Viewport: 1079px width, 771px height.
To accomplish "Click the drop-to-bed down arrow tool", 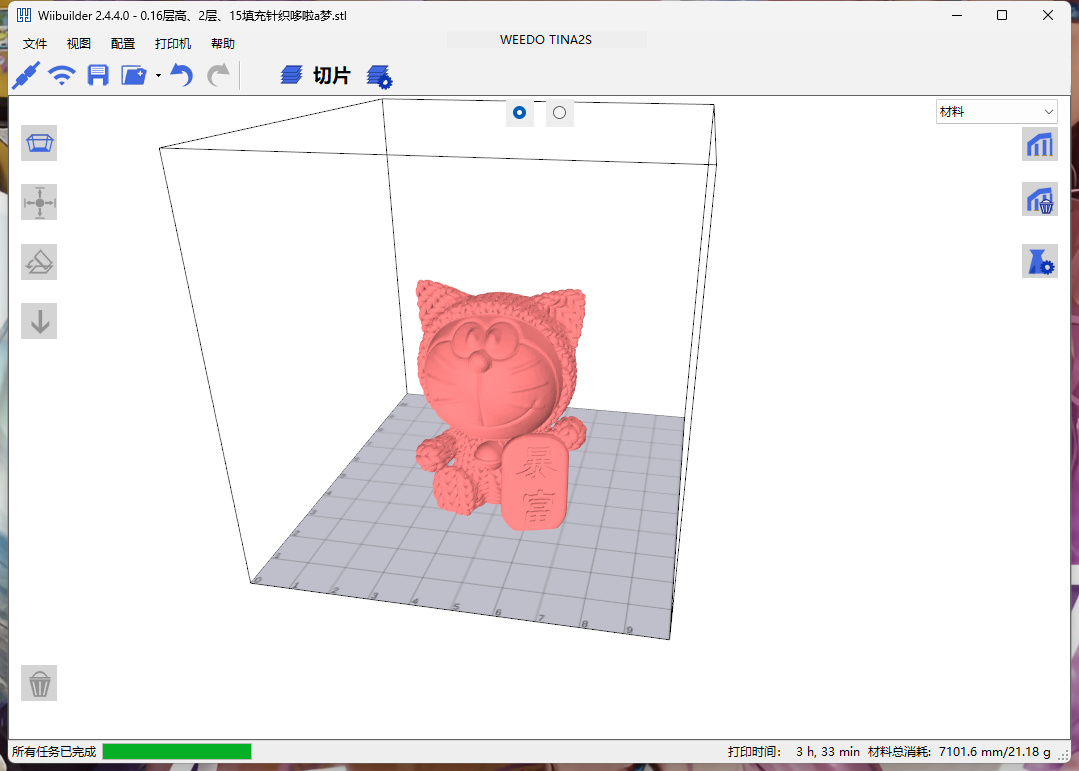I will click(x=39, y=321).
